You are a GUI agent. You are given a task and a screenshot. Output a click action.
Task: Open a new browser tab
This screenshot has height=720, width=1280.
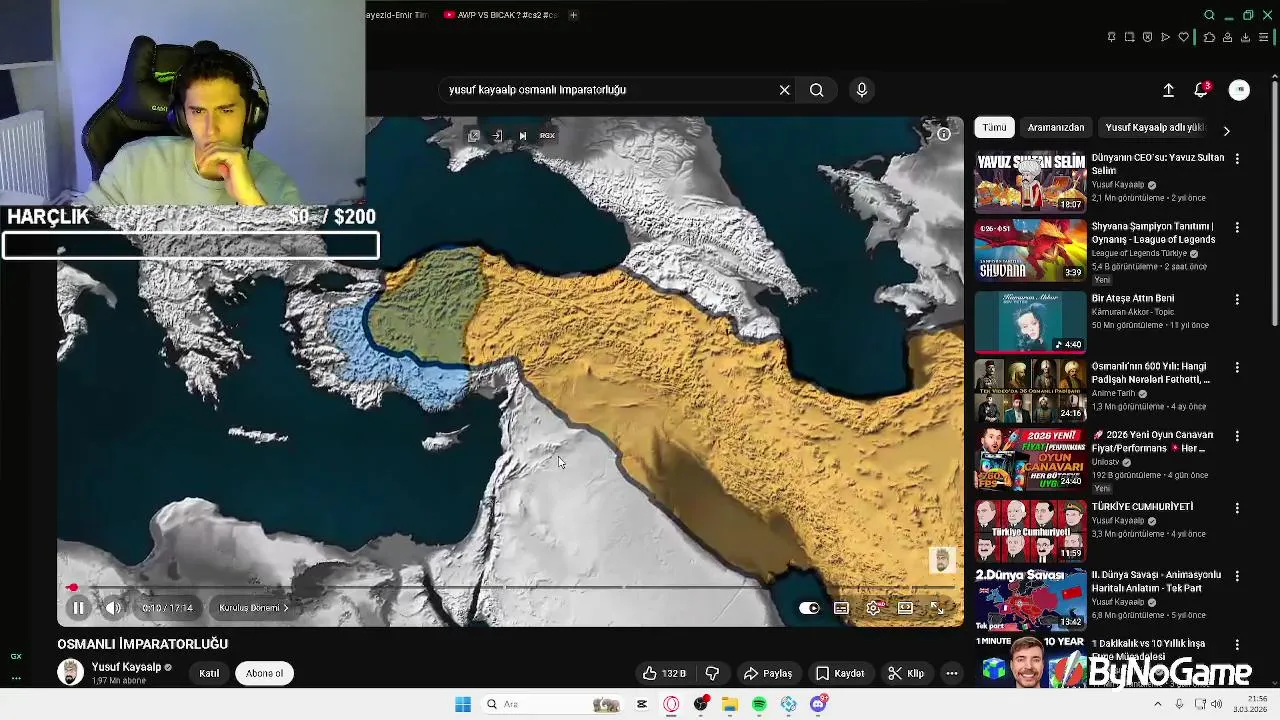(x=573, y=15)
